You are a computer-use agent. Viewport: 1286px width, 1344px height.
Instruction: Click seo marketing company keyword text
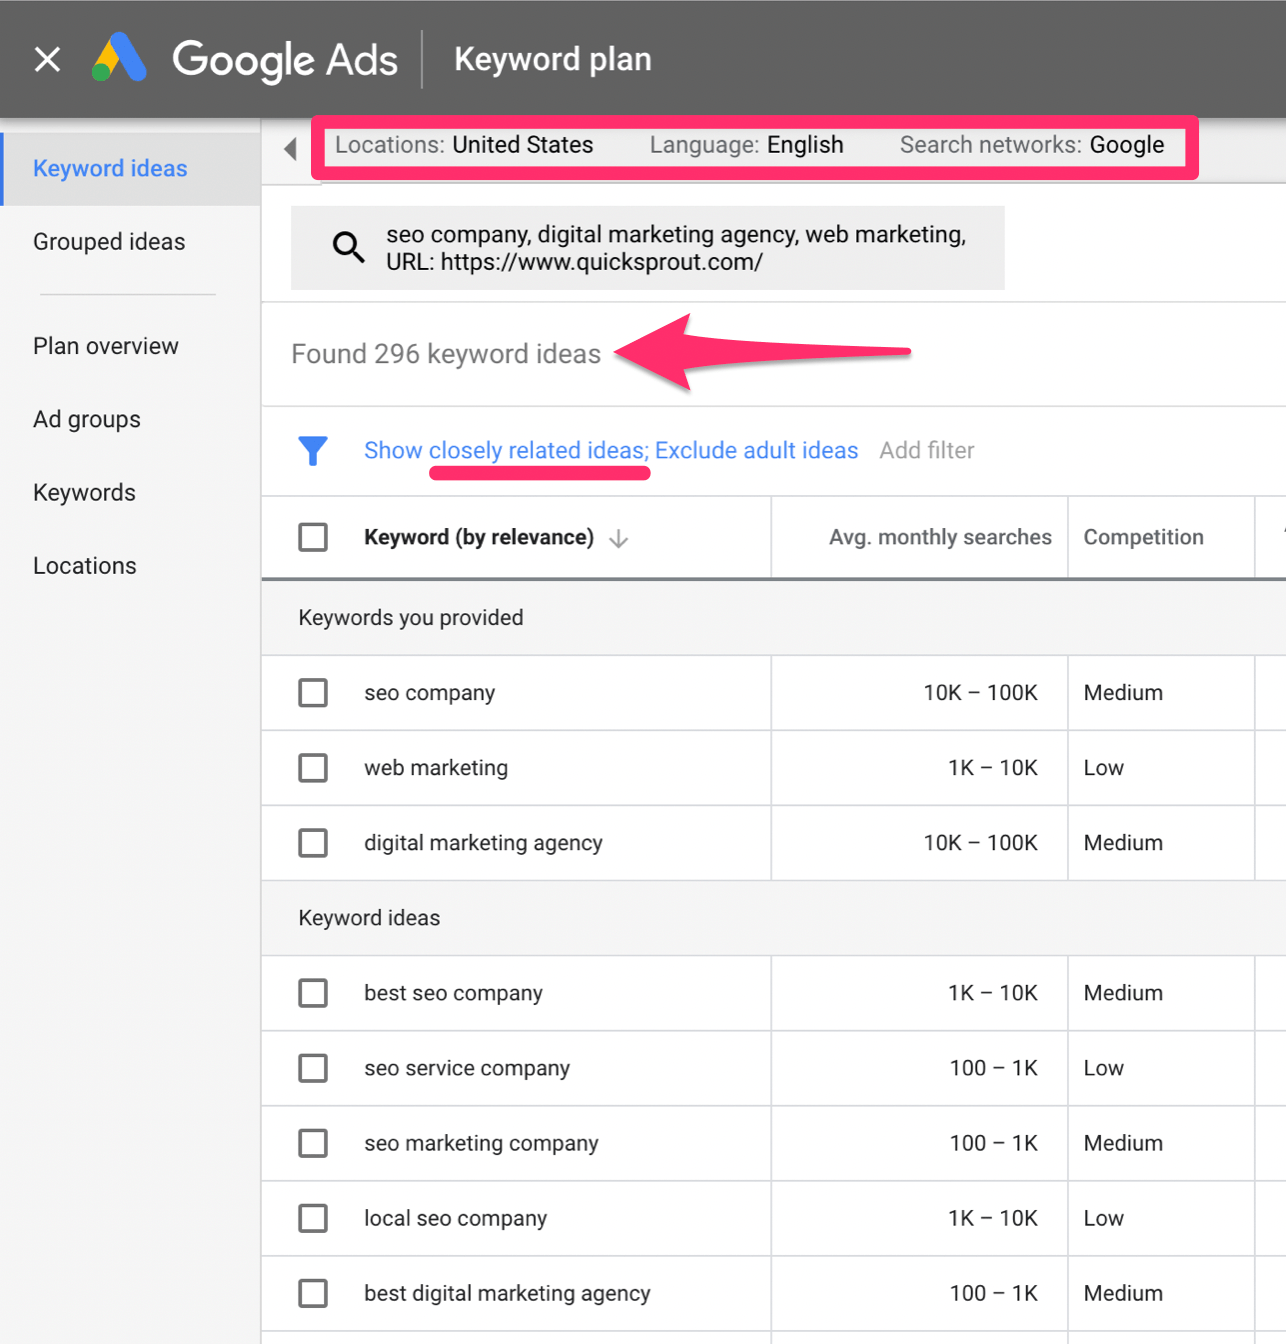coord(481,1143)
